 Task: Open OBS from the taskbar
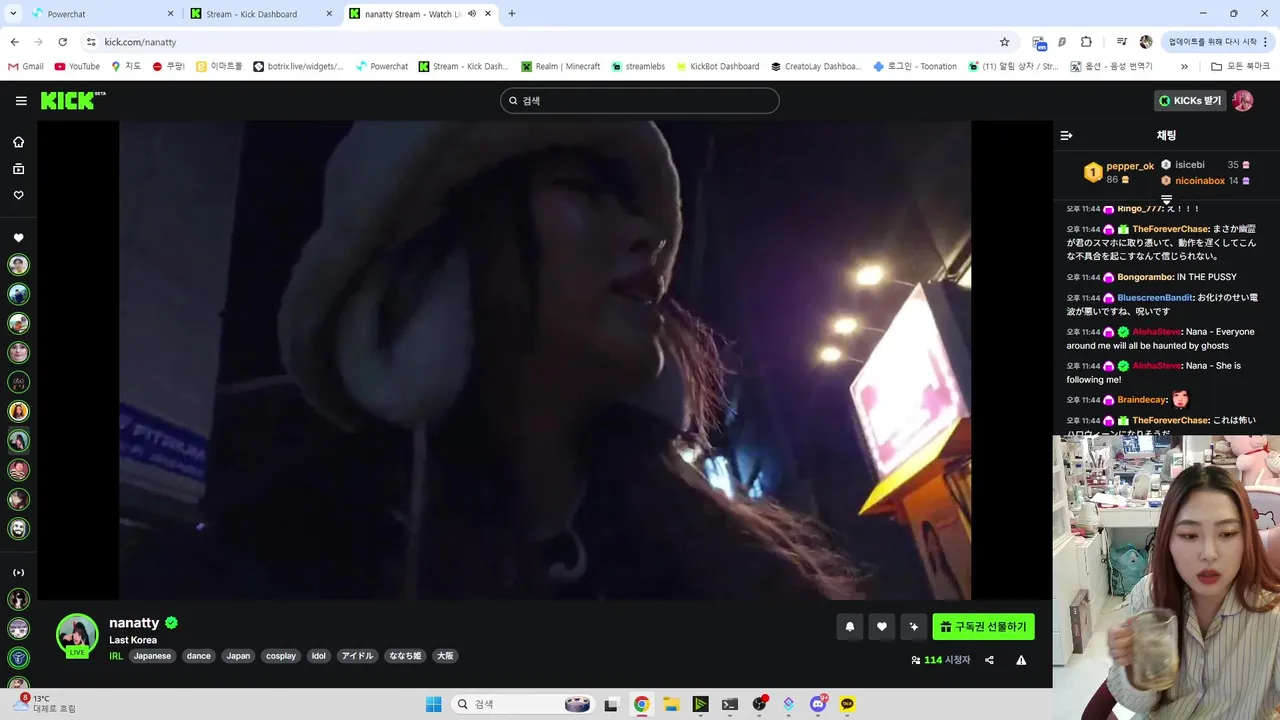(760, 704)
